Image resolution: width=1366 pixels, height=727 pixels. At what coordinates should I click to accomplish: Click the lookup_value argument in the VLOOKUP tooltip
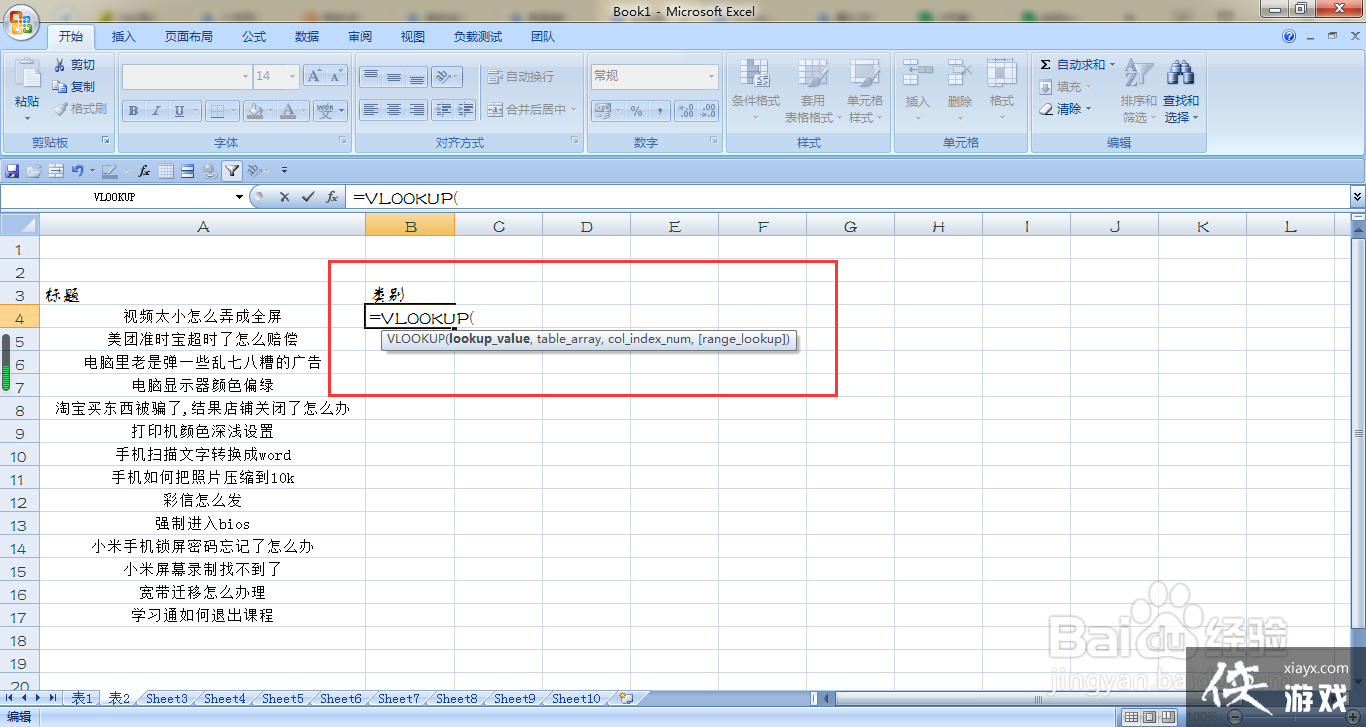pos(490,340)
